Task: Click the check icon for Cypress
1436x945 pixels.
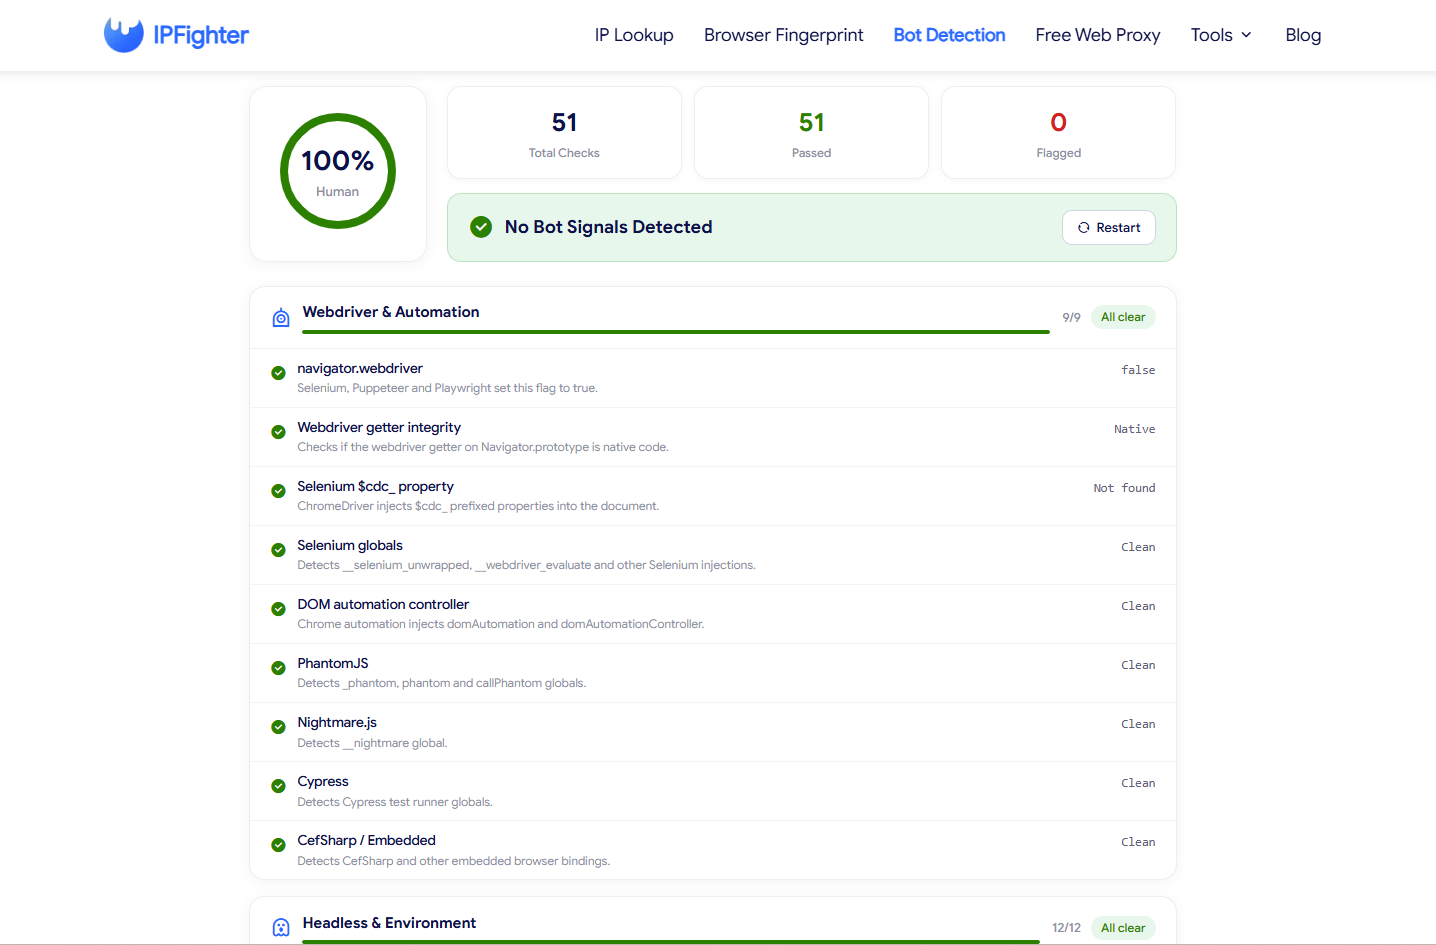Action: (x=278, y=786)
